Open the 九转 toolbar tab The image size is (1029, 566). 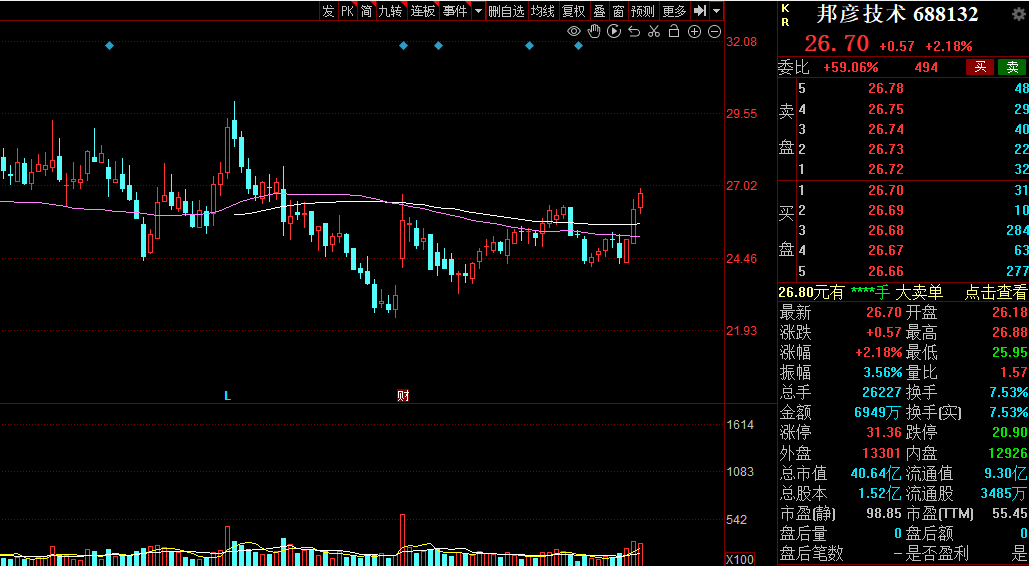pos(390,11)
